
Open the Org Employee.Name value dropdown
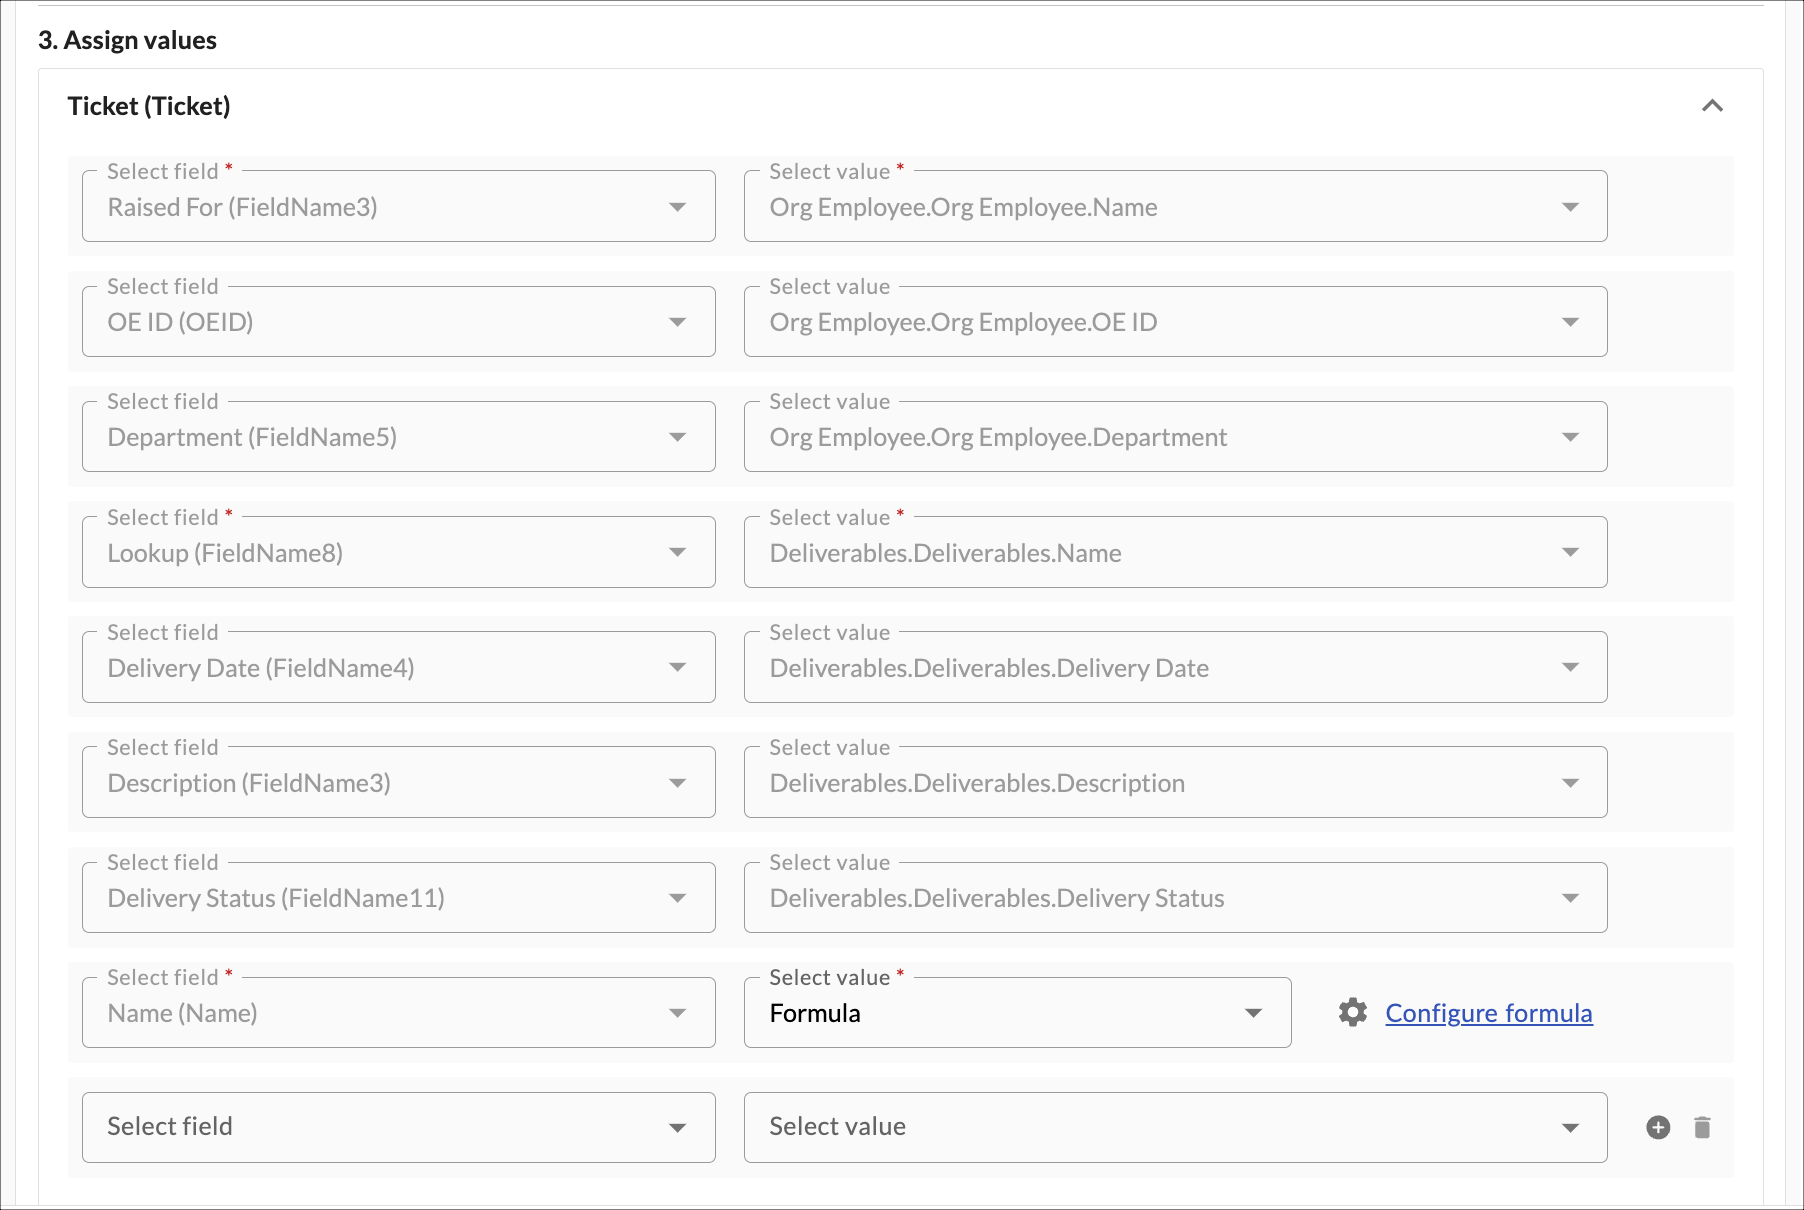1174,207
